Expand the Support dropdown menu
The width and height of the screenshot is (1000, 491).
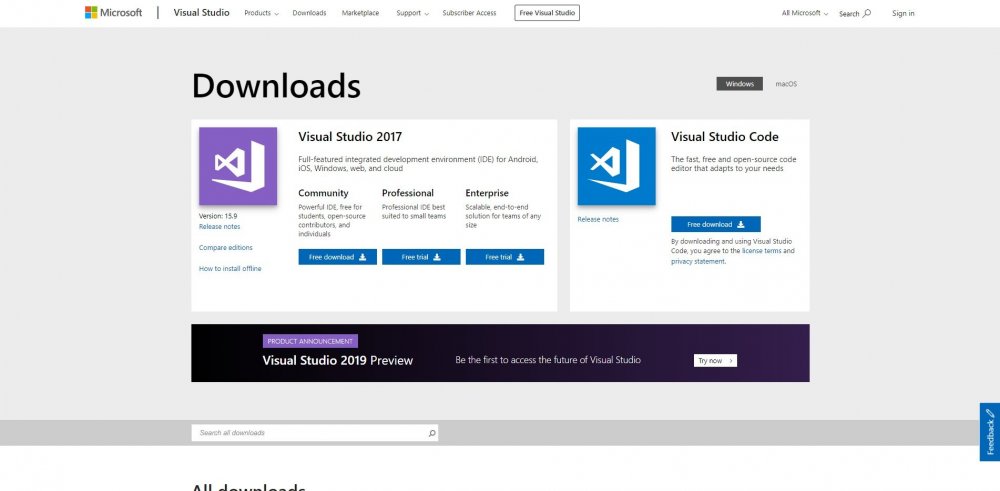(412, 13)
